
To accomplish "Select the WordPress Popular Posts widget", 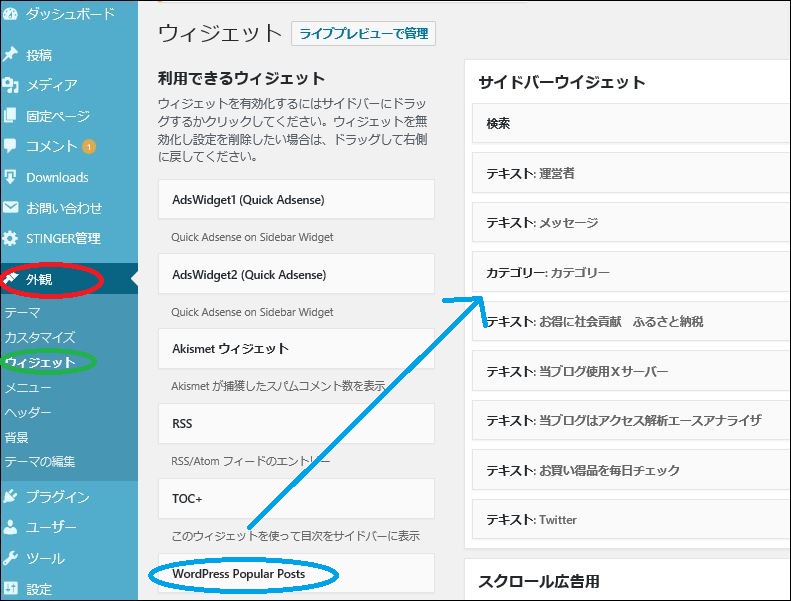I will point(296,573).
